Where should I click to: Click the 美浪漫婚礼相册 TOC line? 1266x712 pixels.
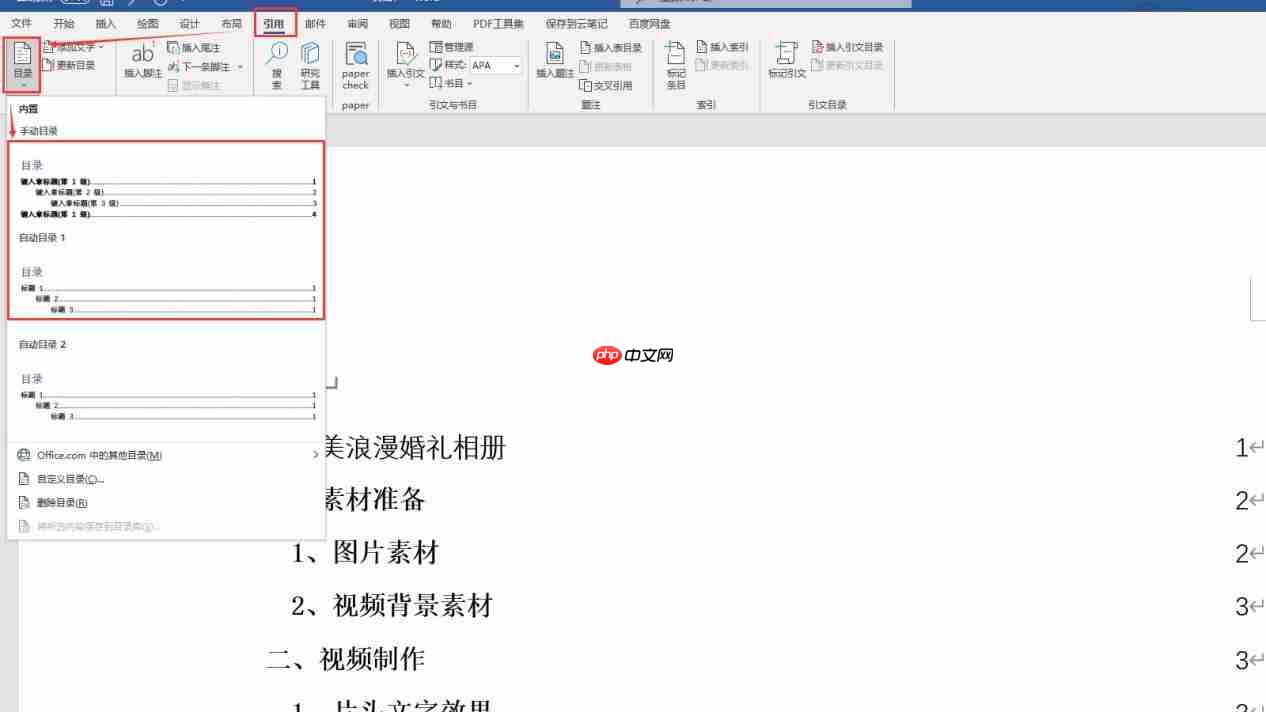[414, 447]
